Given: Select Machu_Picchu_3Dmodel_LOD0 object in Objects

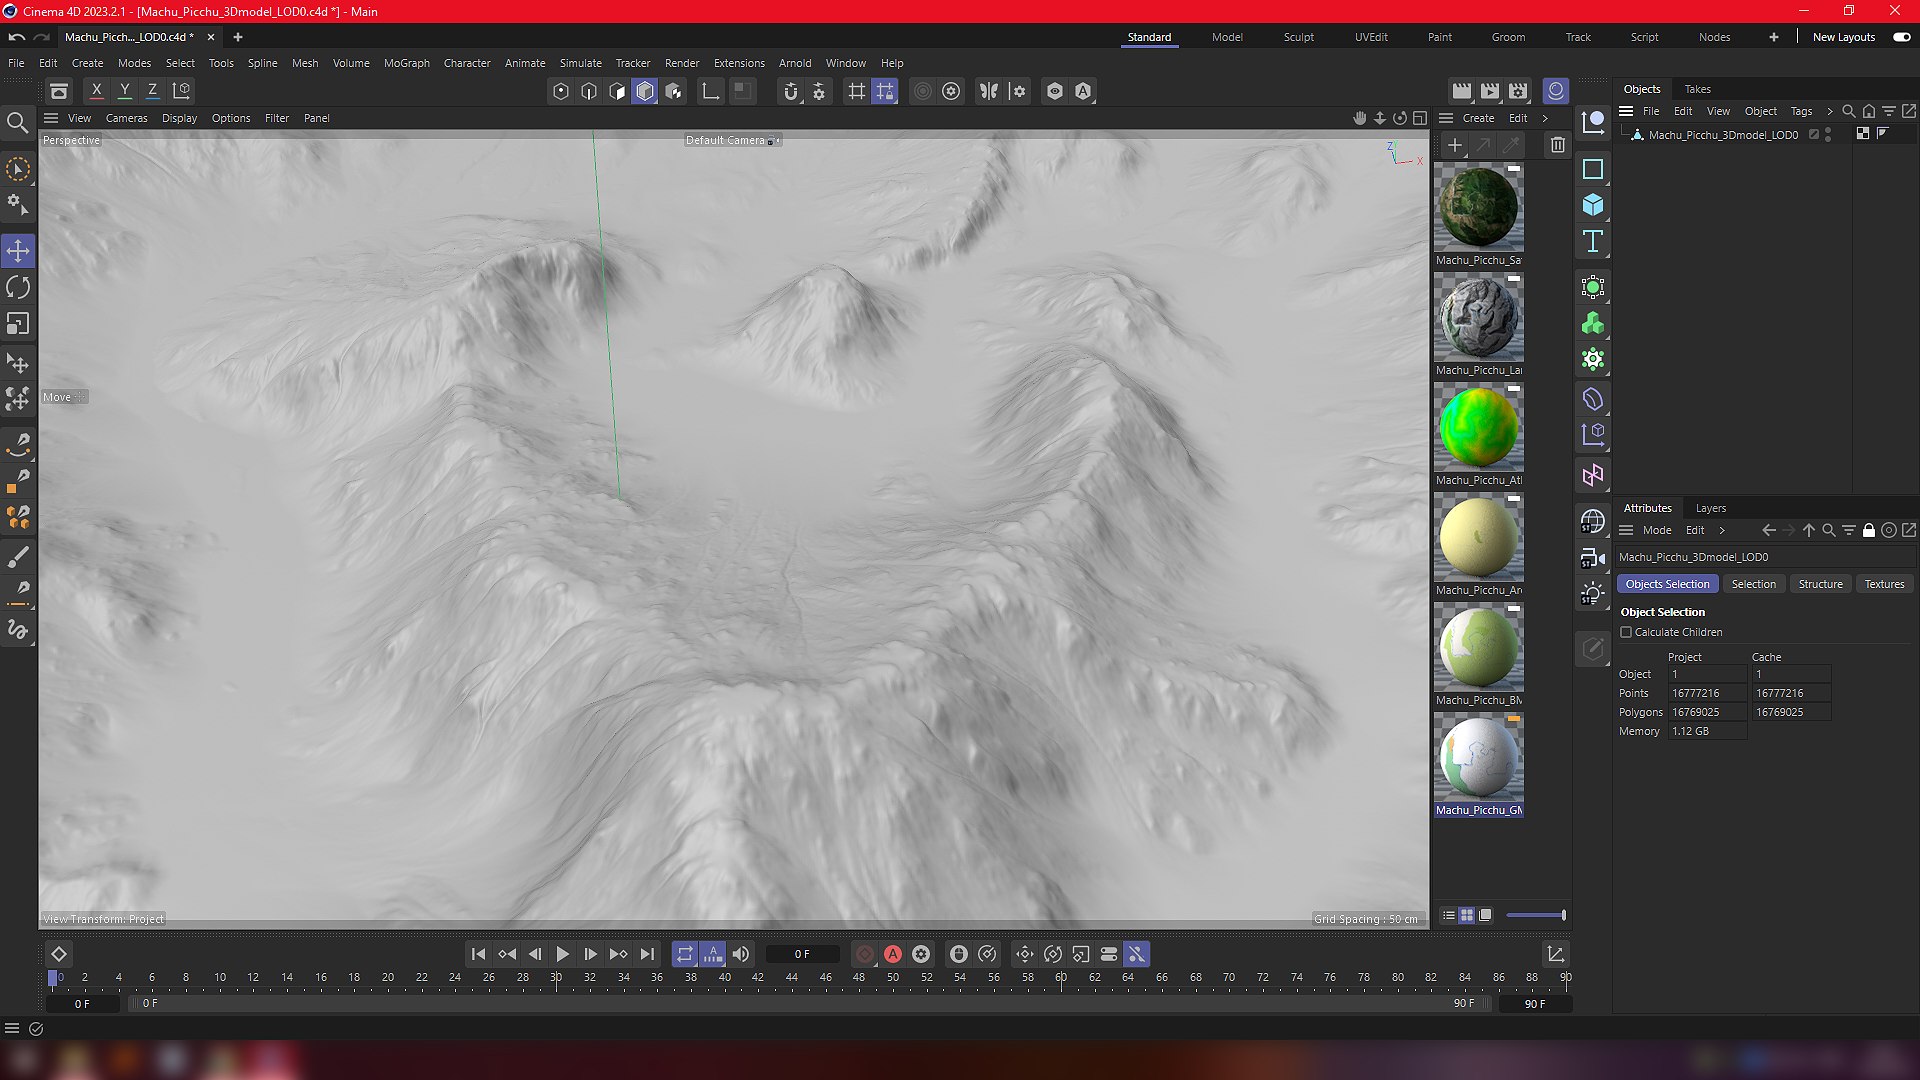Looking at the screenshot, I should tap(1723, 135).
